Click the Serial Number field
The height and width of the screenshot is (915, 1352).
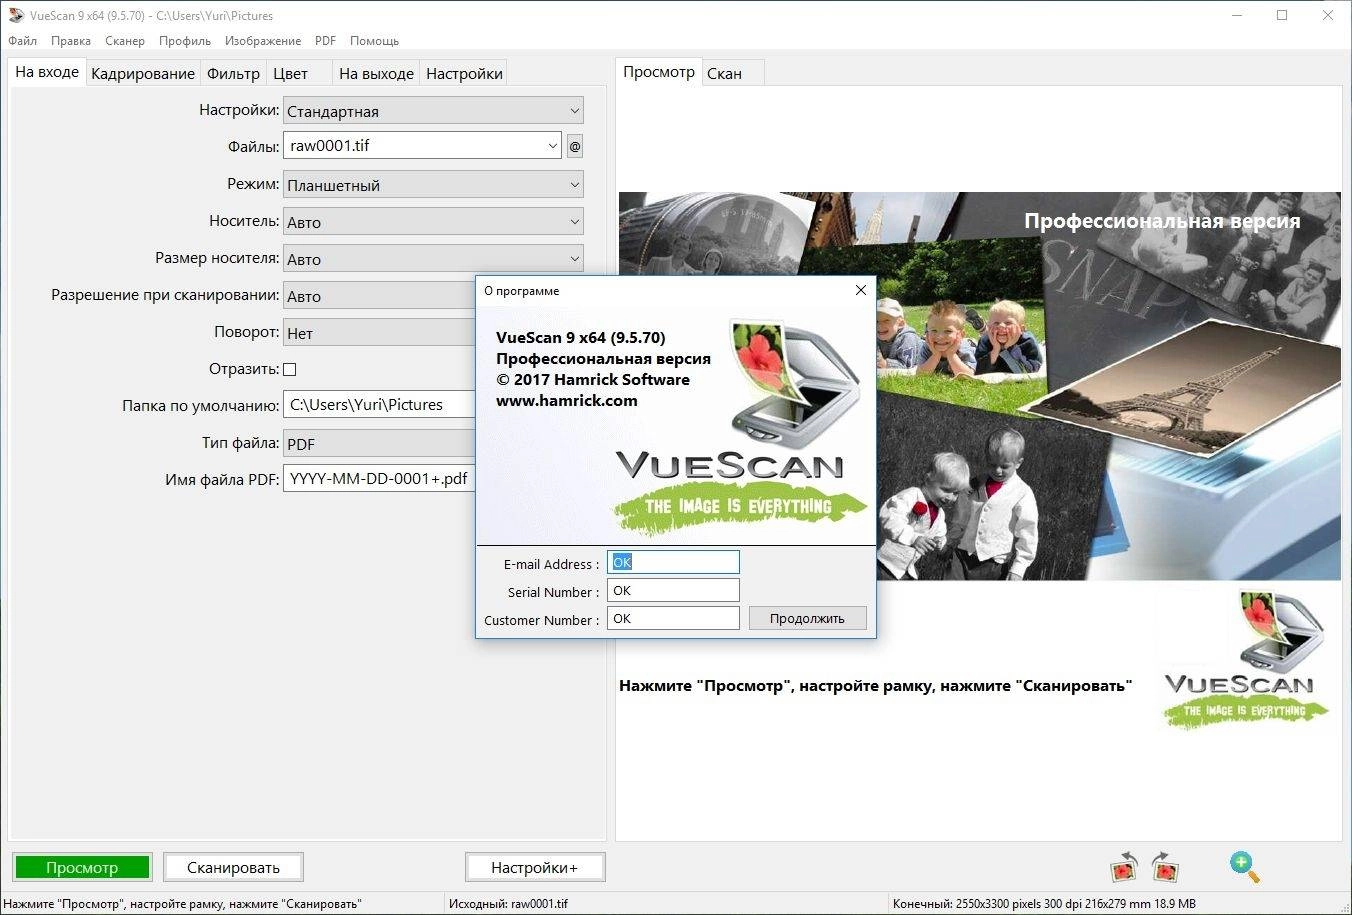pyautogui.click(x=673, y=590)
